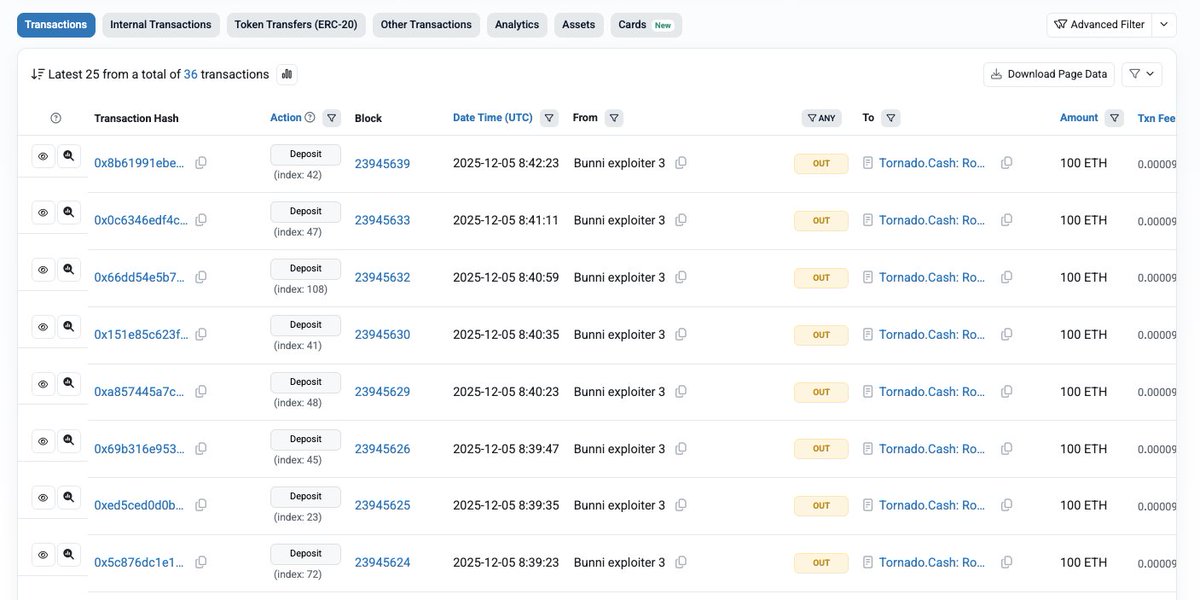Click Deposit action badge with index 108

point(306,269)
